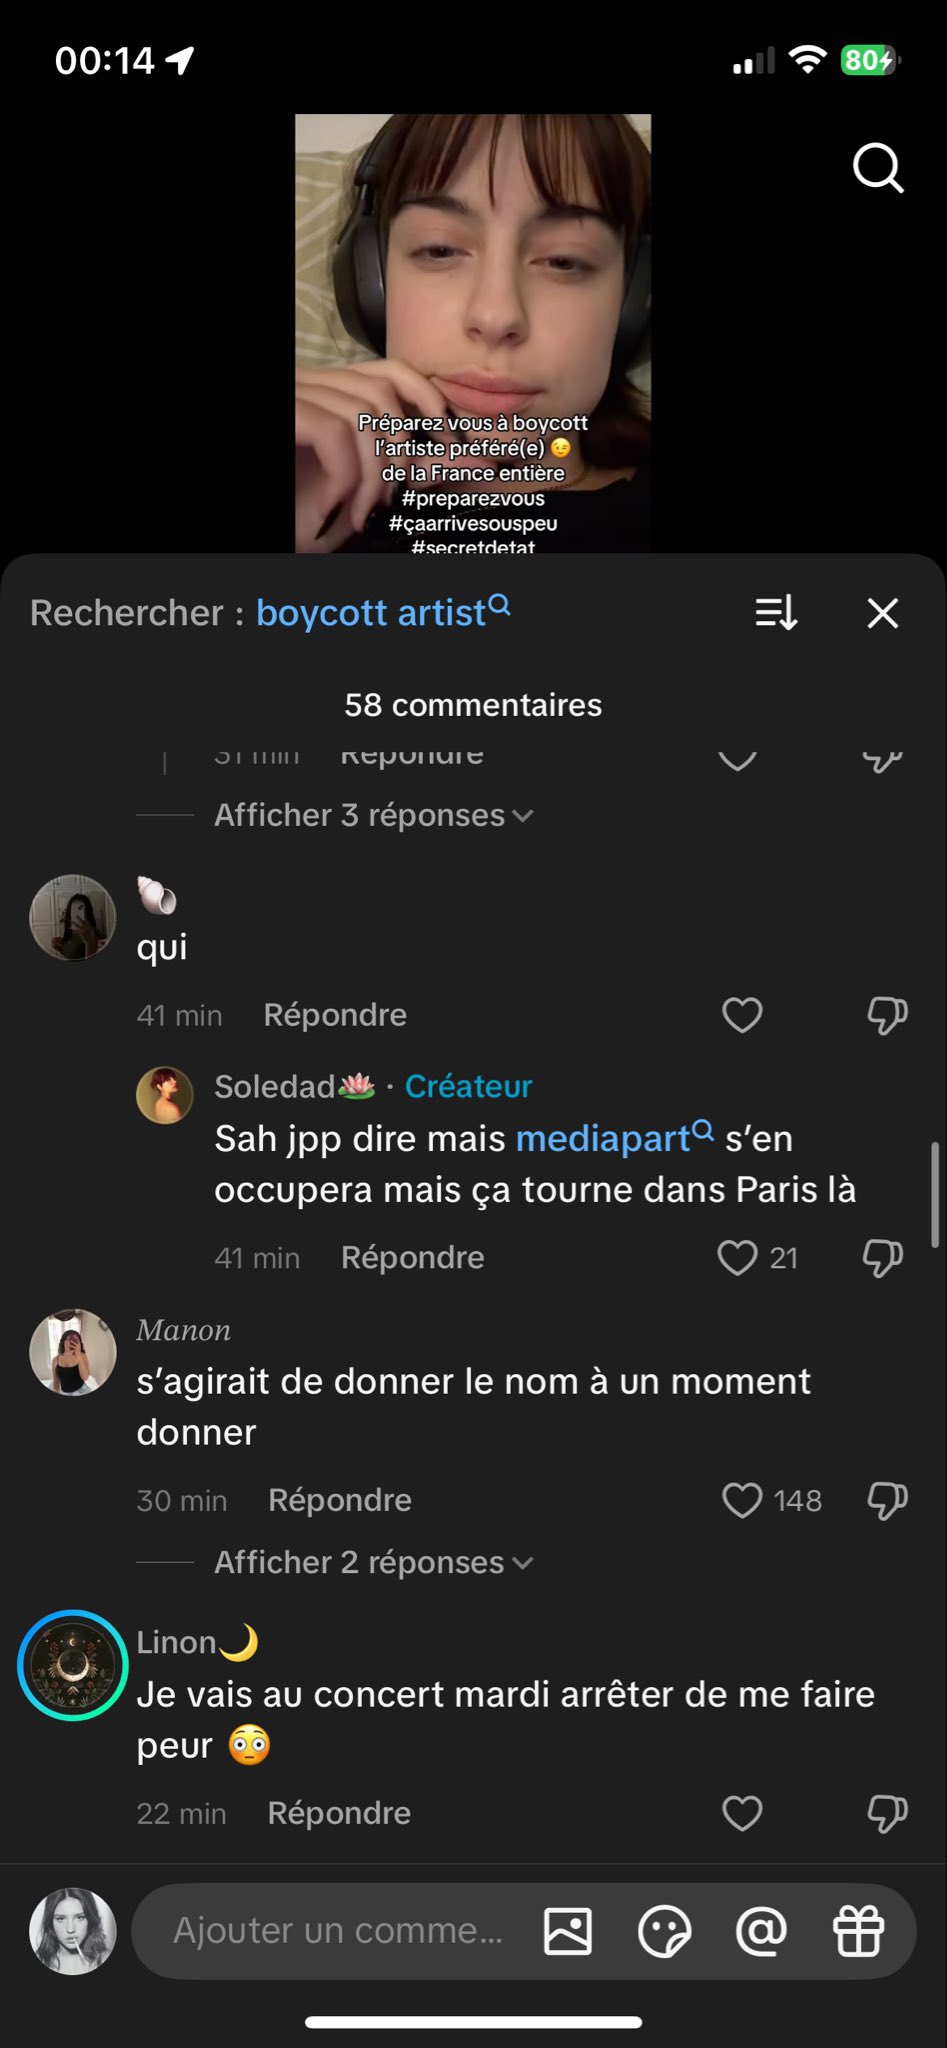Like the "qui" comment
This screenshot has width=947, height=2048.
(742, 1015)
